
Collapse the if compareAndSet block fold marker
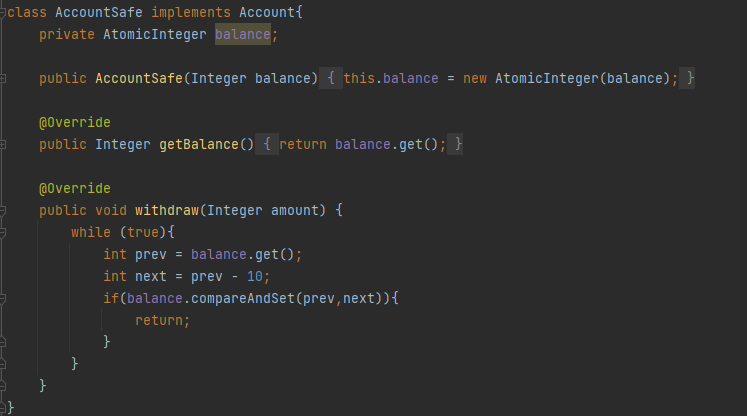pos(2,298)
